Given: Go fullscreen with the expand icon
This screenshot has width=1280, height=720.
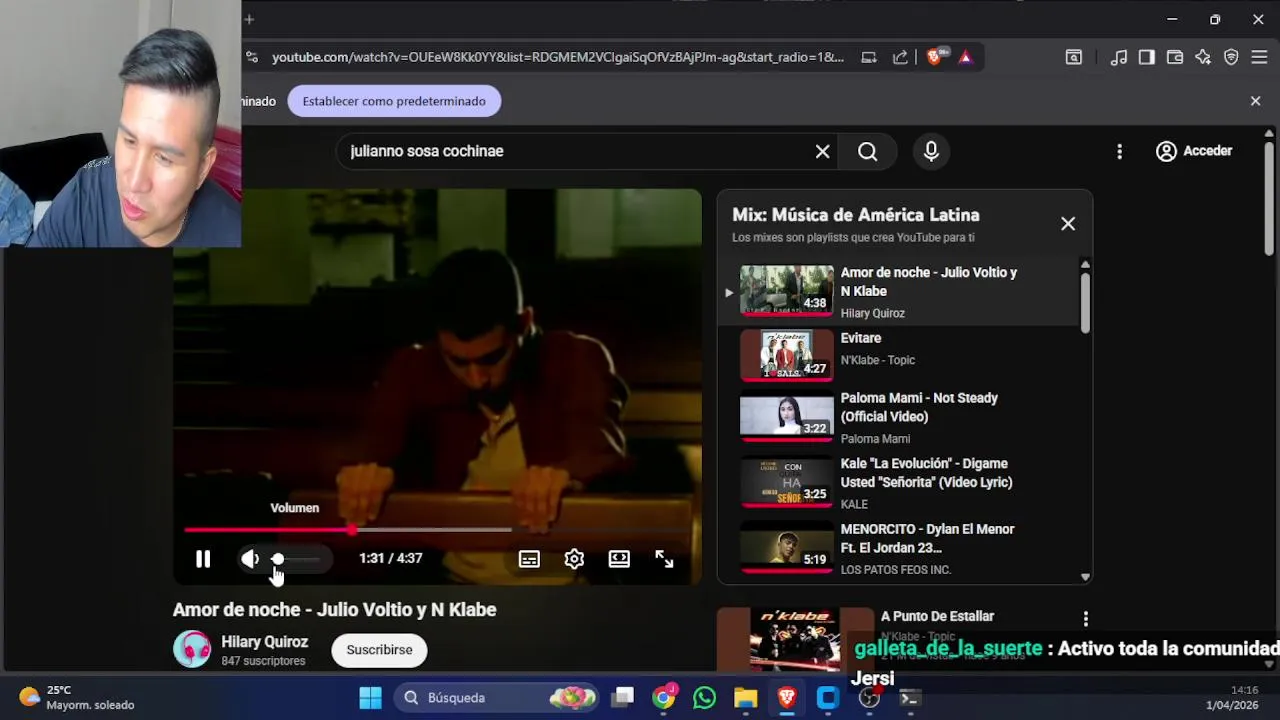Looking at the screenshot, I should [664, 559].
